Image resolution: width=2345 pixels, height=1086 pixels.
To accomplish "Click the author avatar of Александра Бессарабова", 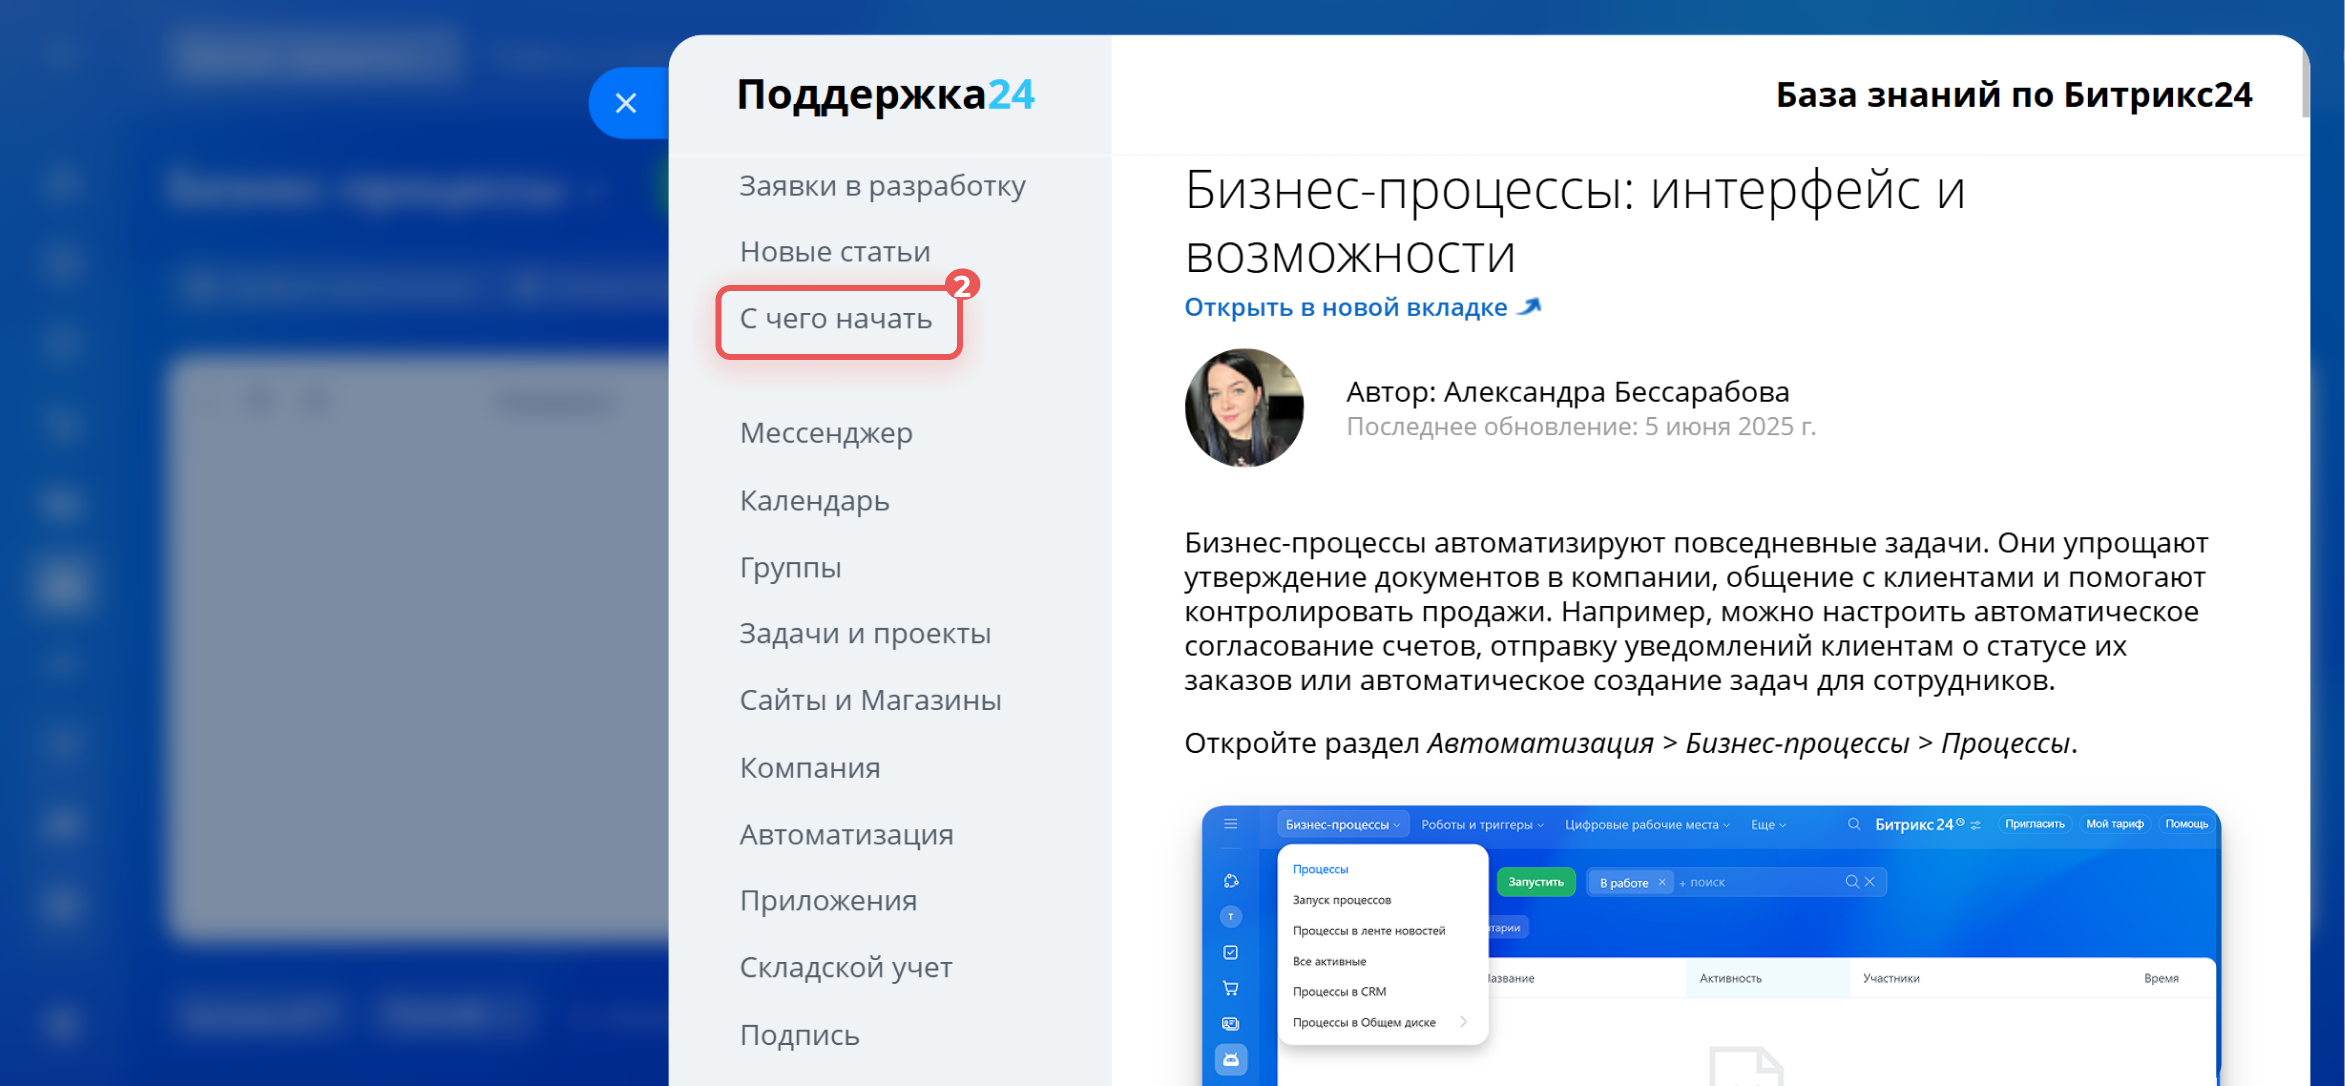I will click(x=1243, y=407).
